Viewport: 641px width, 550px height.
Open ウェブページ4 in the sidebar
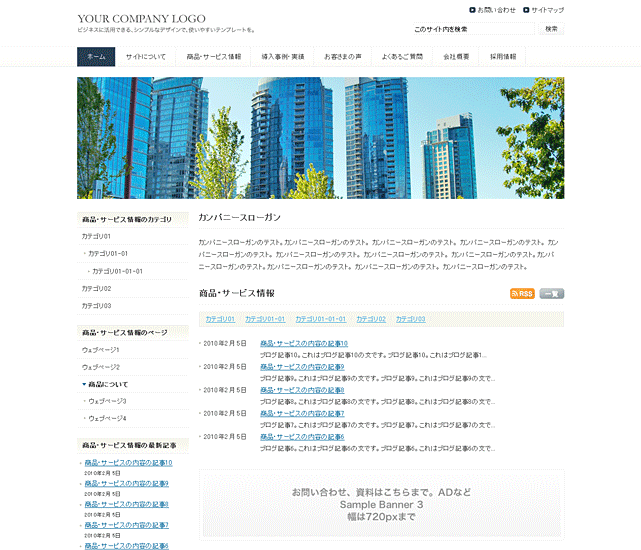click(107, 418)
